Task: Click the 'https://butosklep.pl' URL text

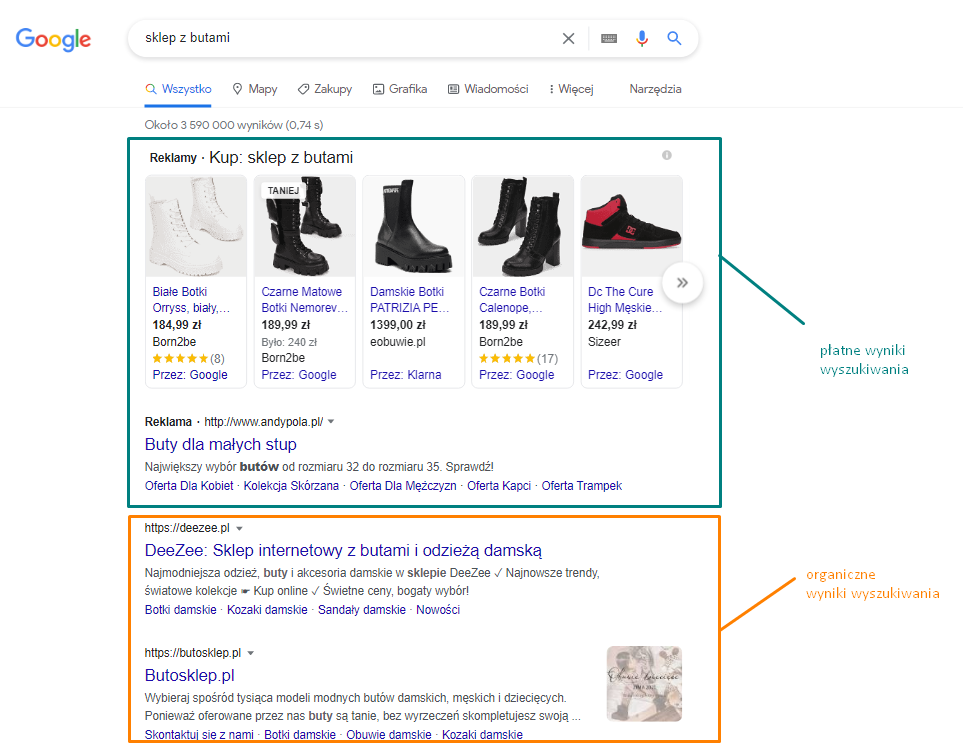Action: click(193, 653)
